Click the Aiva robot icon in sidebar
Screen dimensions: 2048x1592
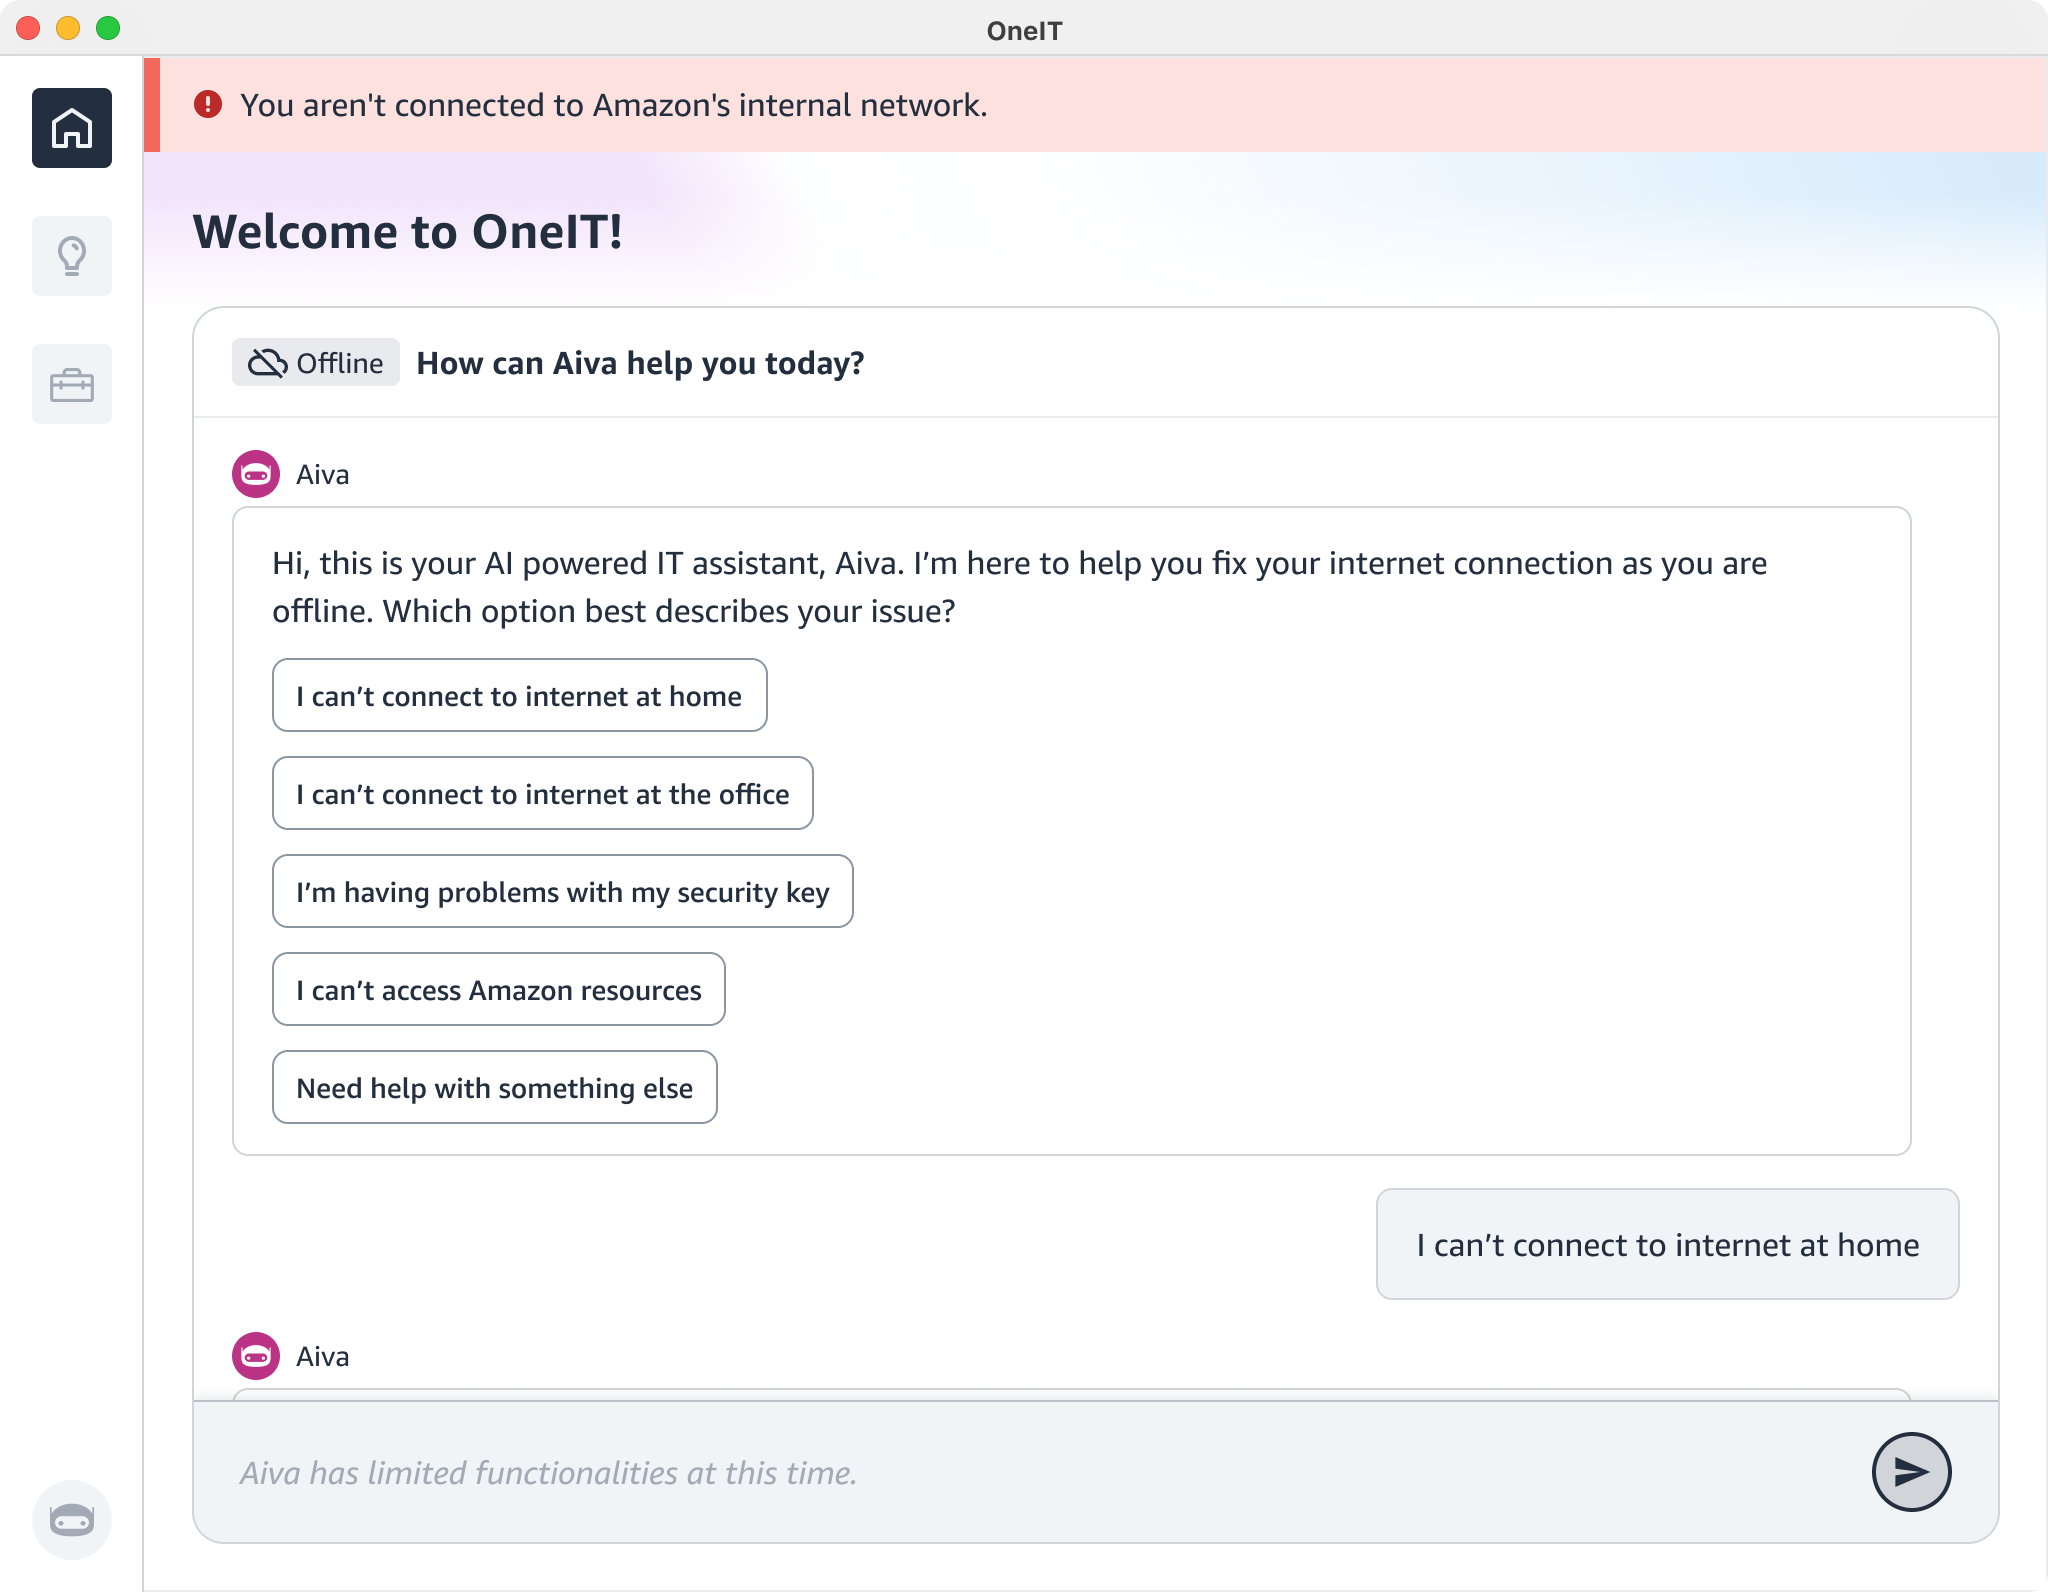pyautogui.click(x=71, y=1520)
